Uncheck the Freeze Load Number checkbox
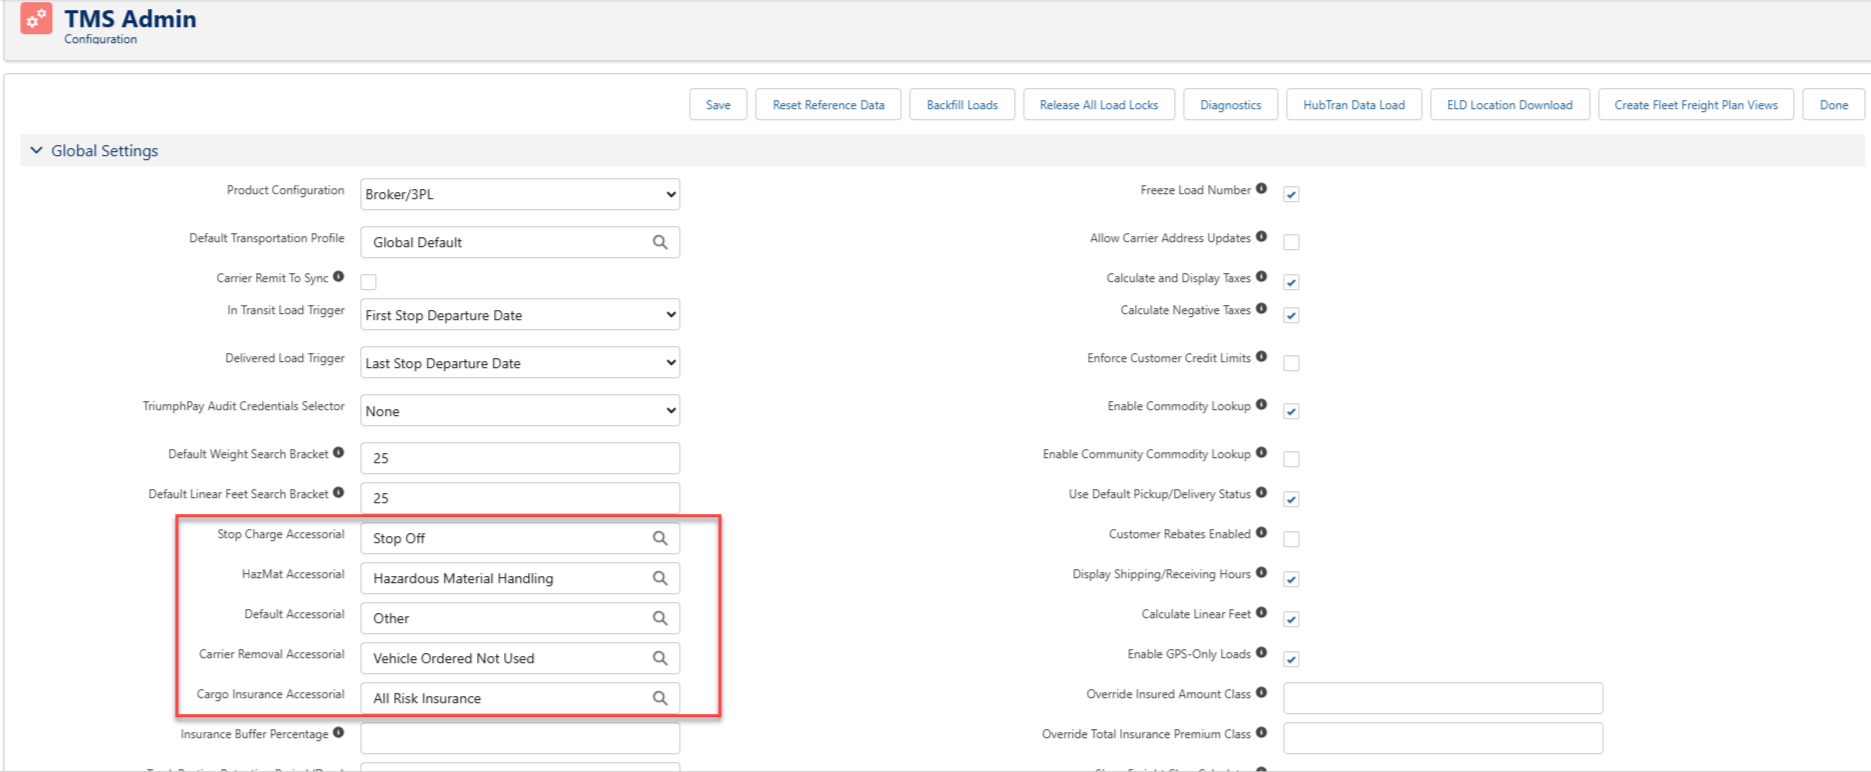This screenshot has width=1871, height=772. [1292, 194]
